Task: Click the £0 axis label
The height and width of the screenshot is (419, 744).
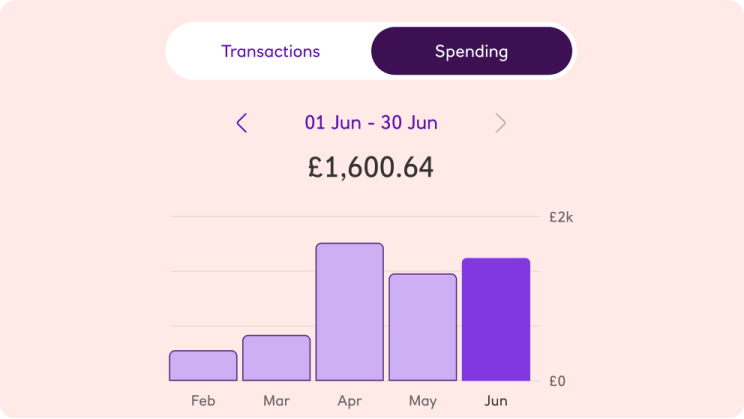Action: [558, 381]
